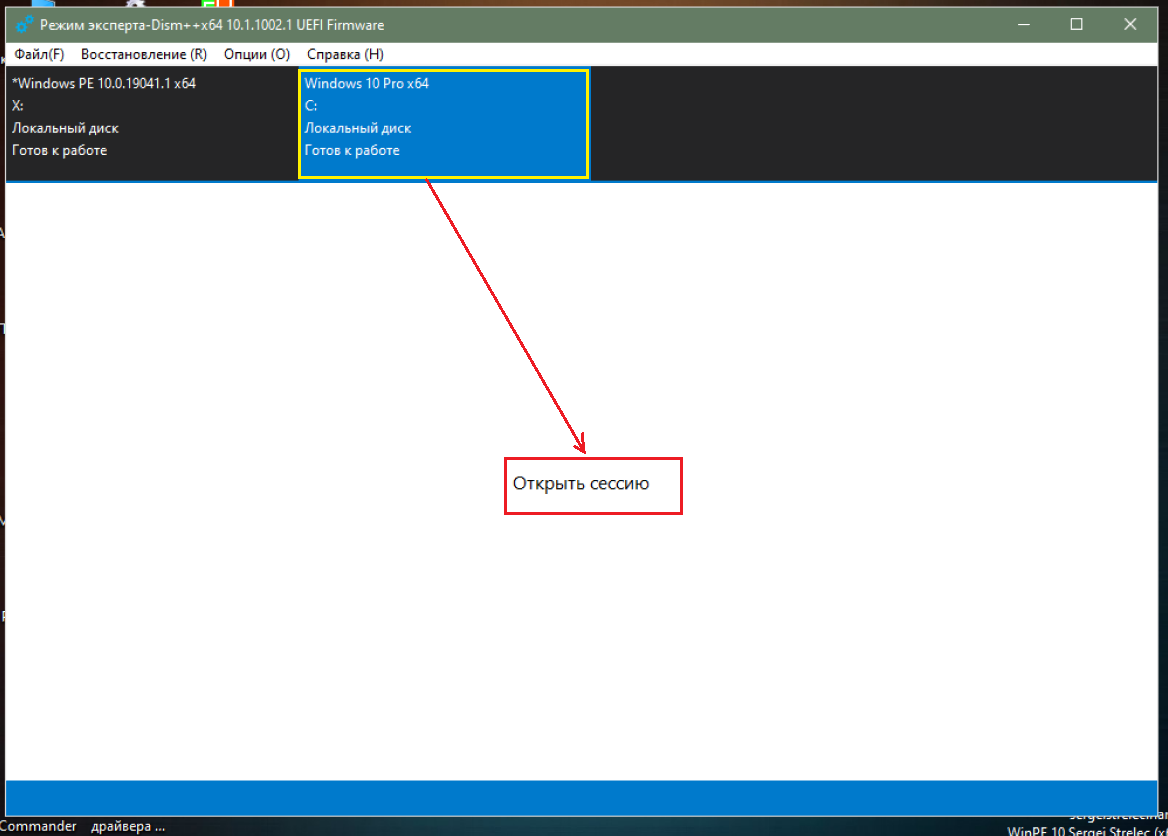Image resolution: width=1168 pixels, height=836 pixels.
Task: Open the Восстановление (R) menu
Action: pyautogui.click(x=144, y=54)
